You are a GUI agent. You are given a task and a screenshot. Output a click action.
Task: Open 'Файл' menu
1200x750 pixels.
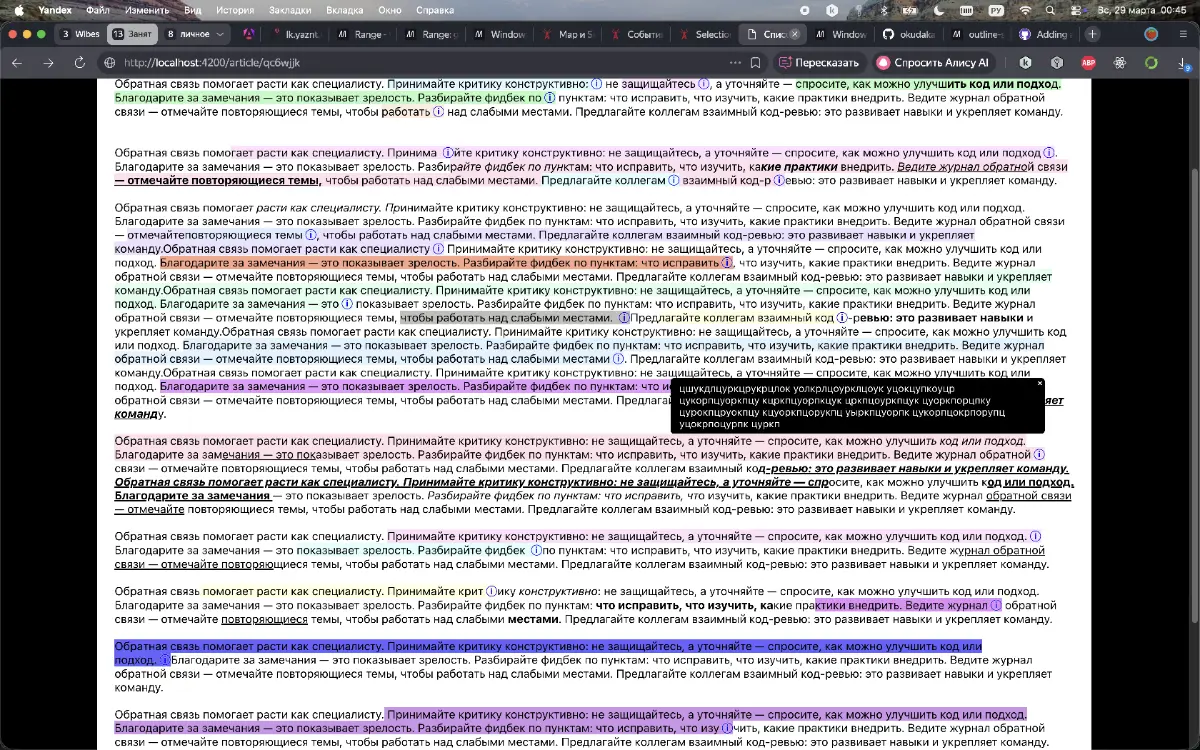click(98, 9)
